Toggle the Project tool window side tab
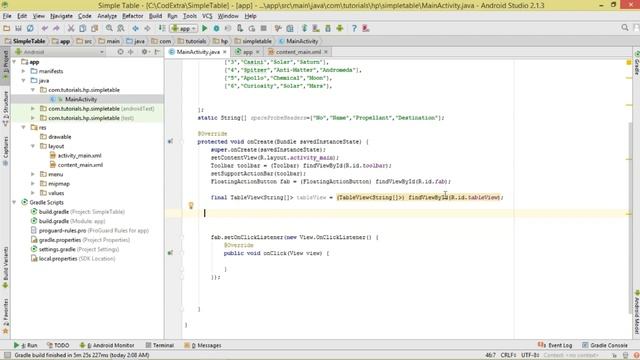Screen dimensions: 640x360 pyautogui.click(x=5, y=65)
